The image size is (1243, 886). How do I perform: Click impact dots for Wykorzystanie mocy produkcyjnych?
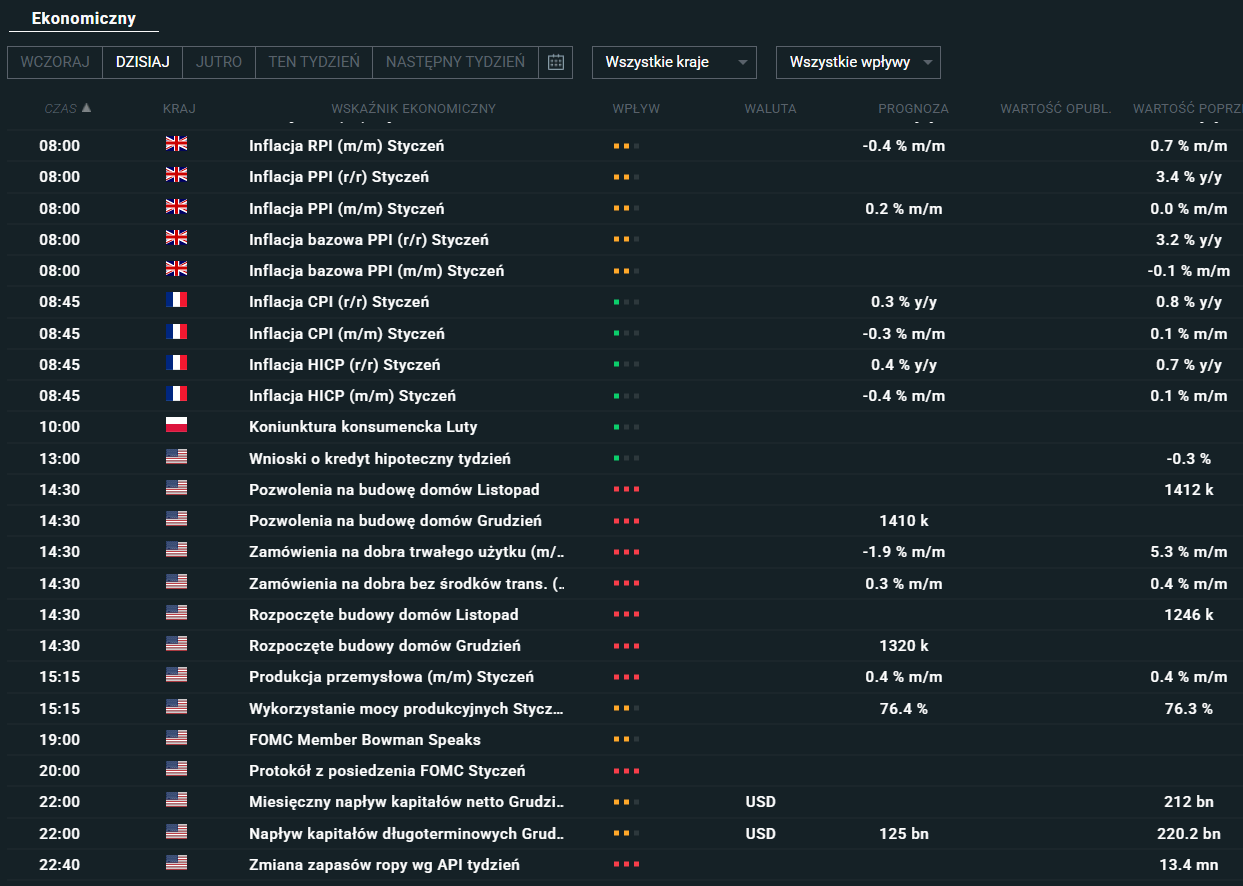click(626, 709)
